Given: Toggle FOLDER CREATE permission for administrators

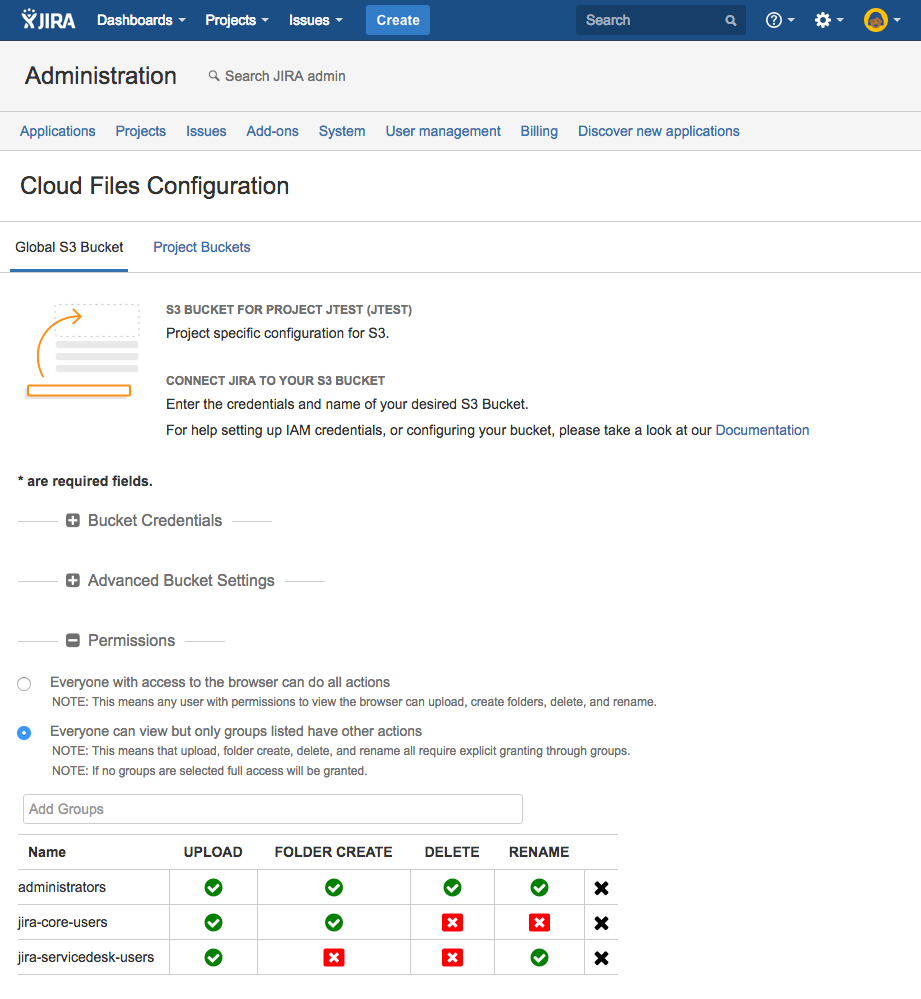Looking at the screenshot, I should pyautogui.click(x=334, y=888).
